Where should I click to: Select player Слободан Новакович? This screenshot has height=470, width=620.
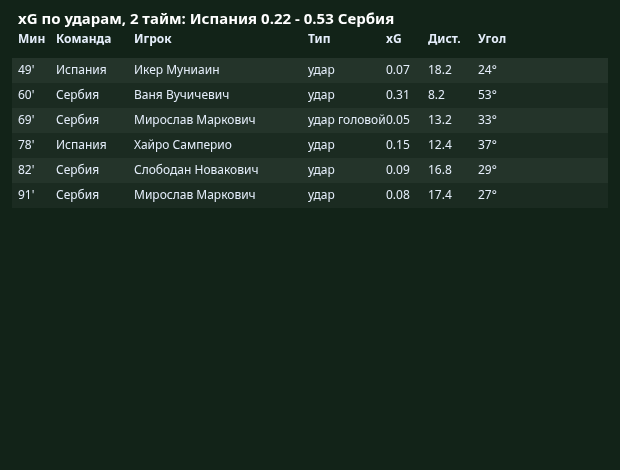click(x=196, y=170)
